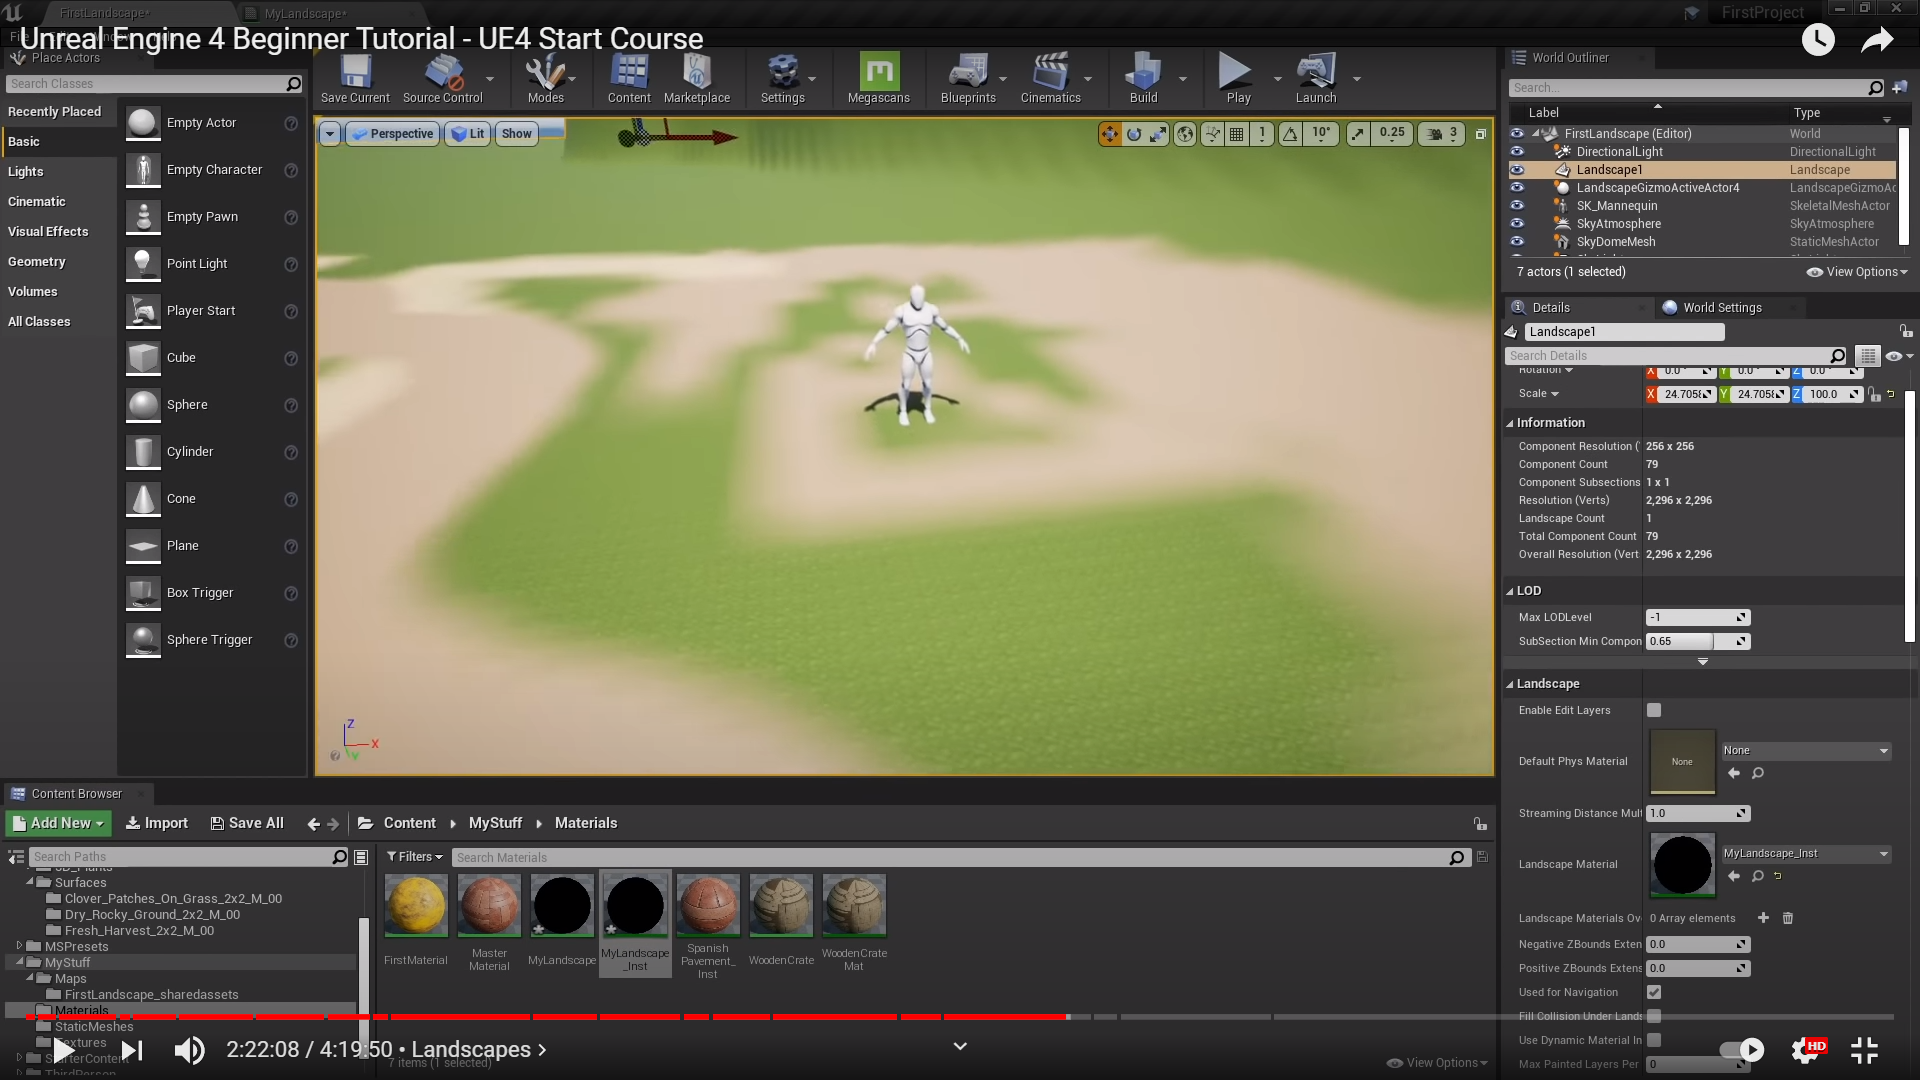Screen dimensions: 1920x1080
Task: Open the Marketplace
Action: coord(696,78)
